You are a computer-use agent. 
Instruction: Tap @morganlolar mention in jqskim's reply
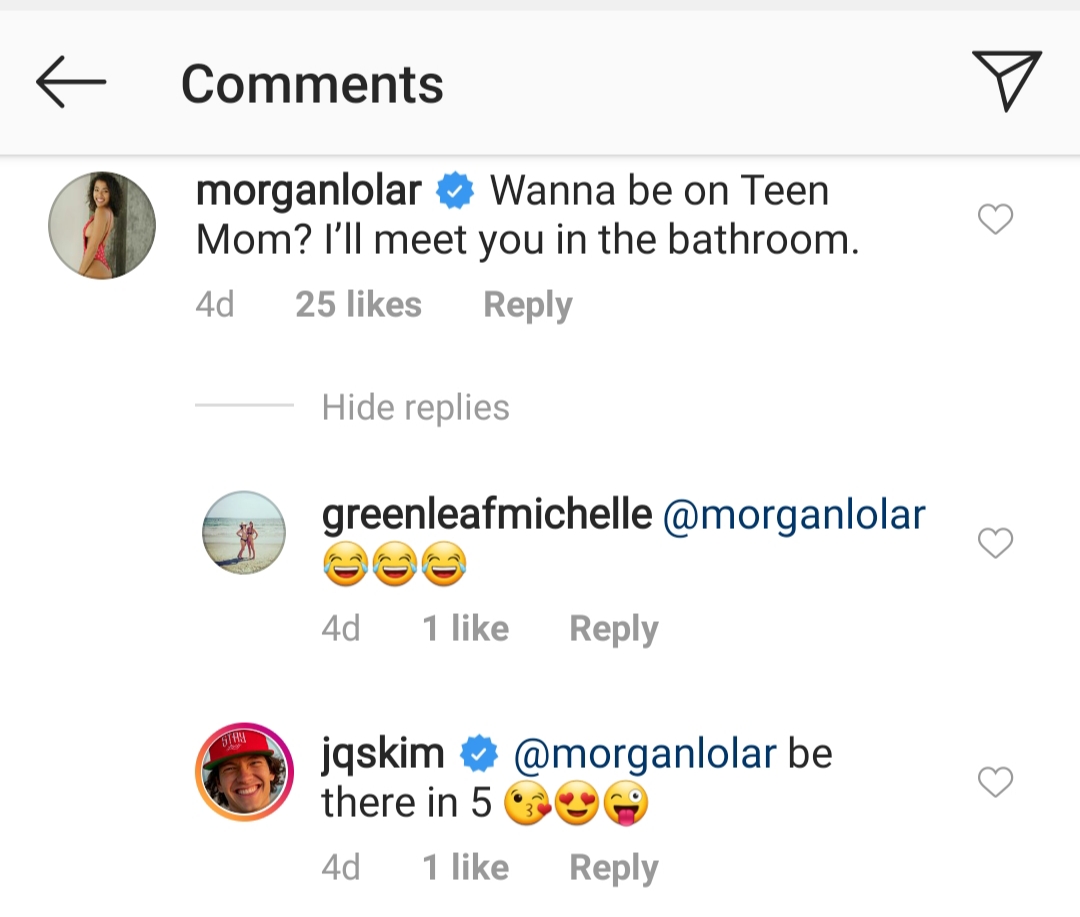(x=644, y=753)
